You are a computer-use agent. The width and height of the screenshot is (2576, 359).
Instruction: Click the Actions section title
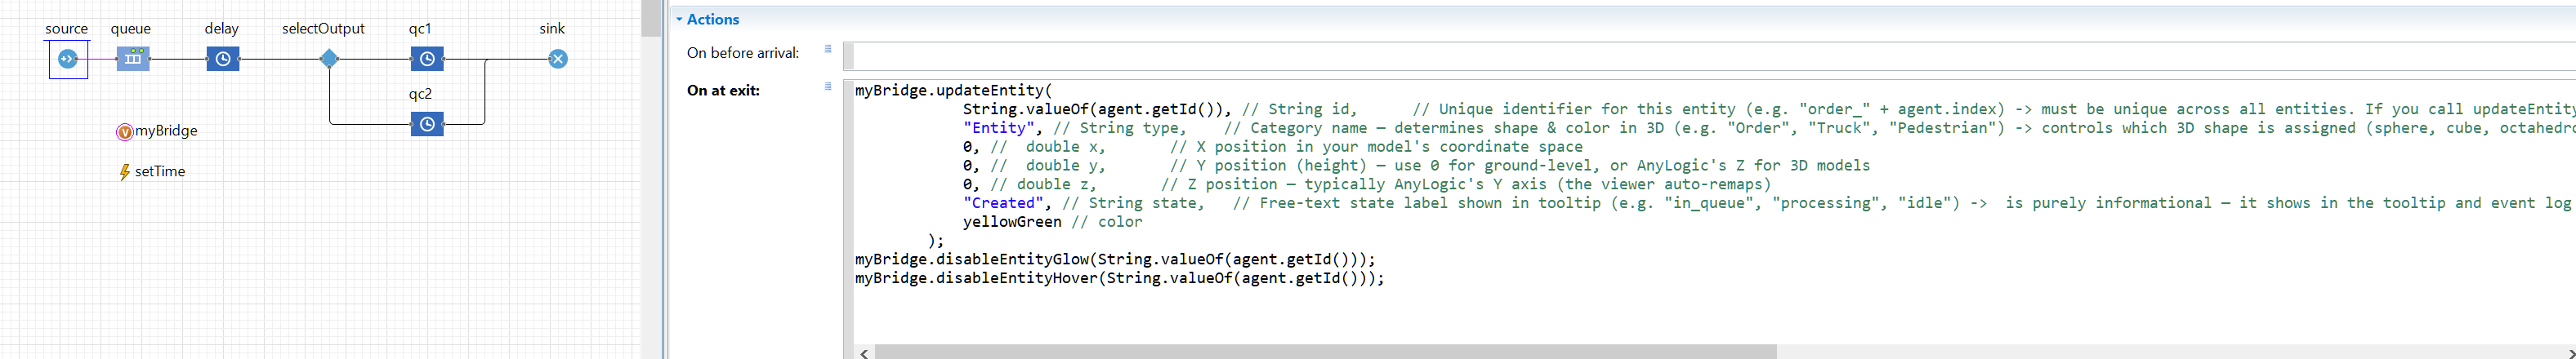pos(713,19)
